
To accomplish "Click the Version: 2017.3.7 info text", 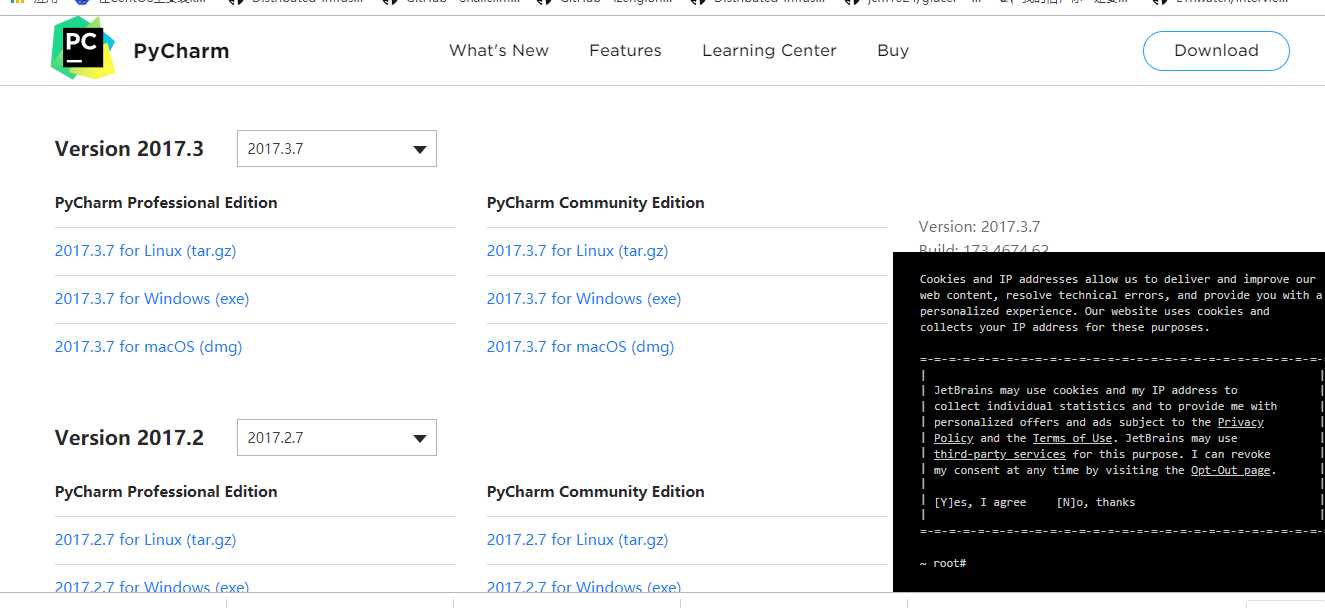I will tap(979, 227).
